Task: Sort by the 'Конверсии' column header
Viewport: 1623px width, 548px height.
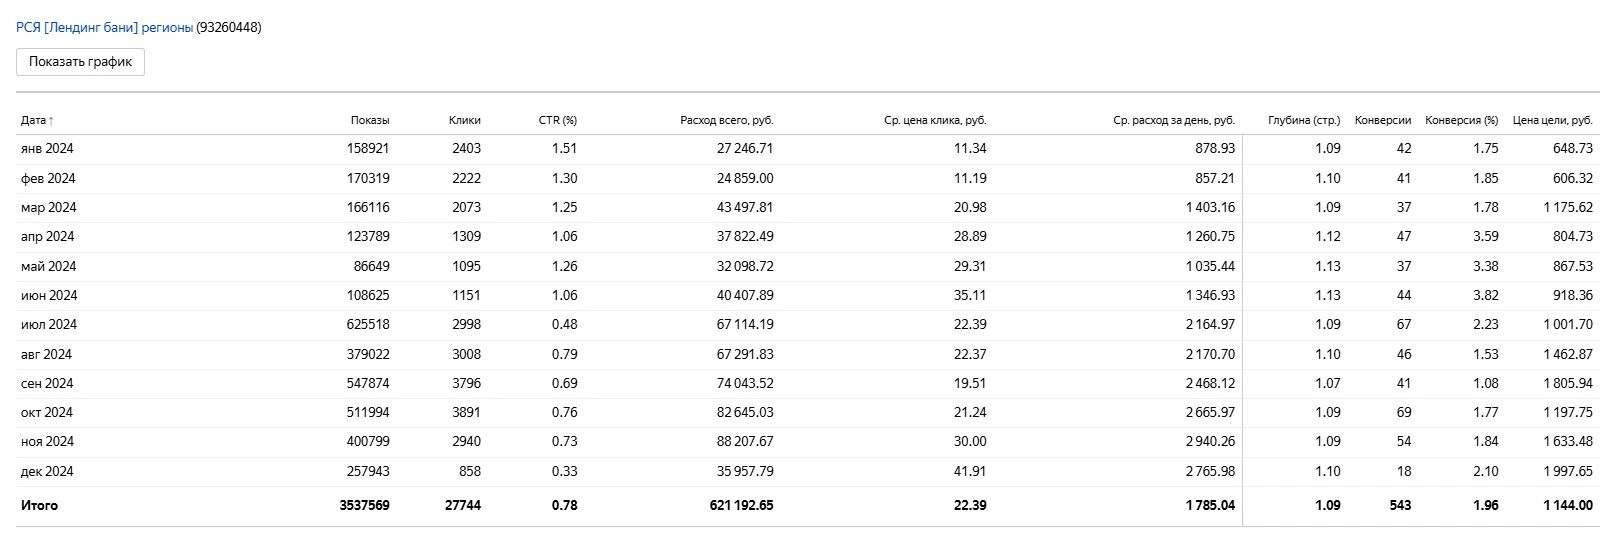Action: pyautogui.click(x=1383, y=120)
